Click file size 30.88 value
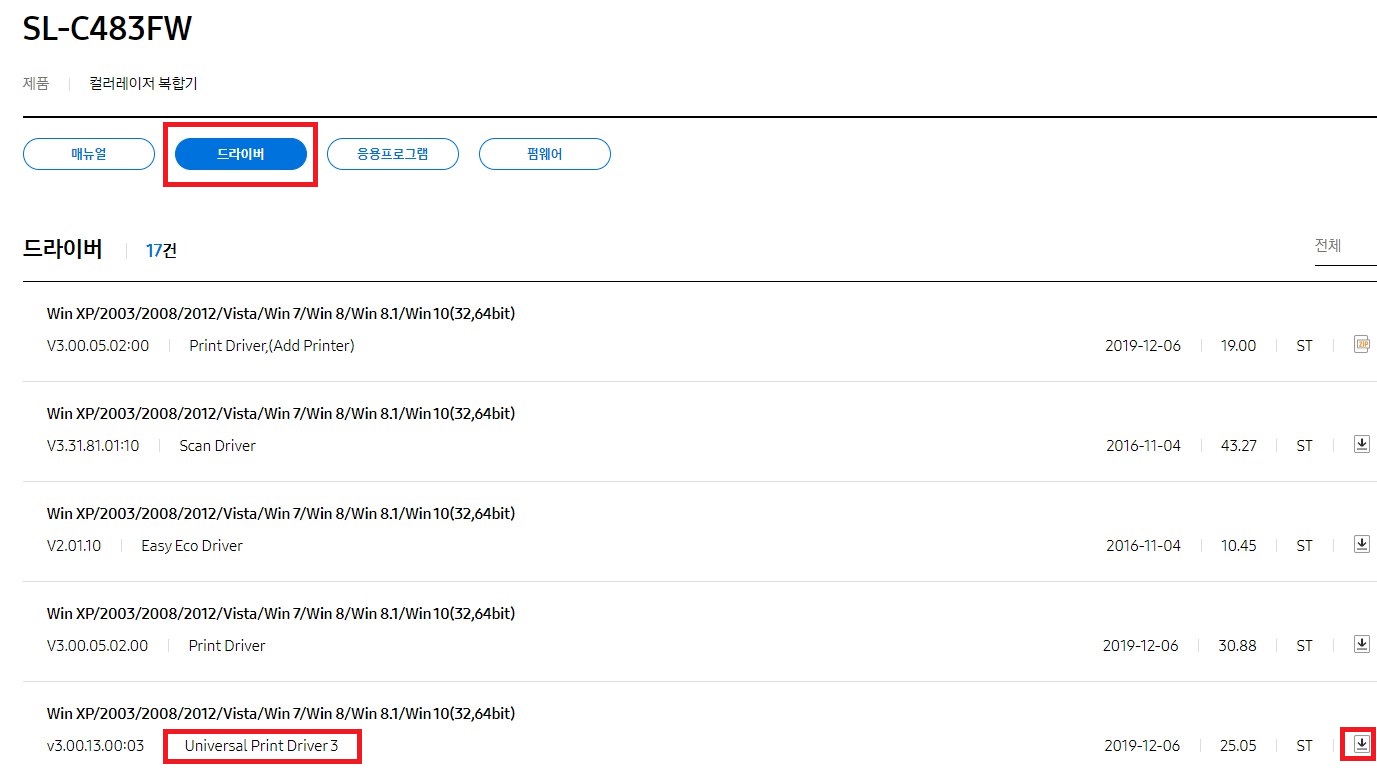This screenshot has width=1377, height=770. coord(1238,646)
